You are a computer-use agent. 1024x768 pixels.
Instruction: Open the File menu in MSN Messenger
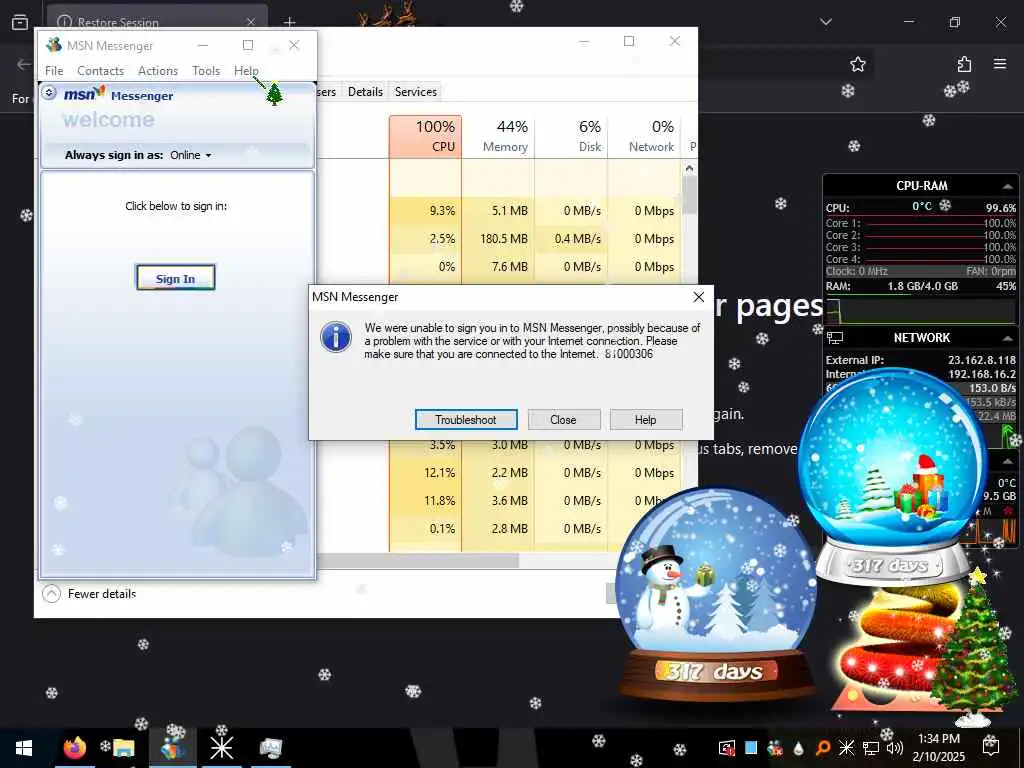(54, 71)
